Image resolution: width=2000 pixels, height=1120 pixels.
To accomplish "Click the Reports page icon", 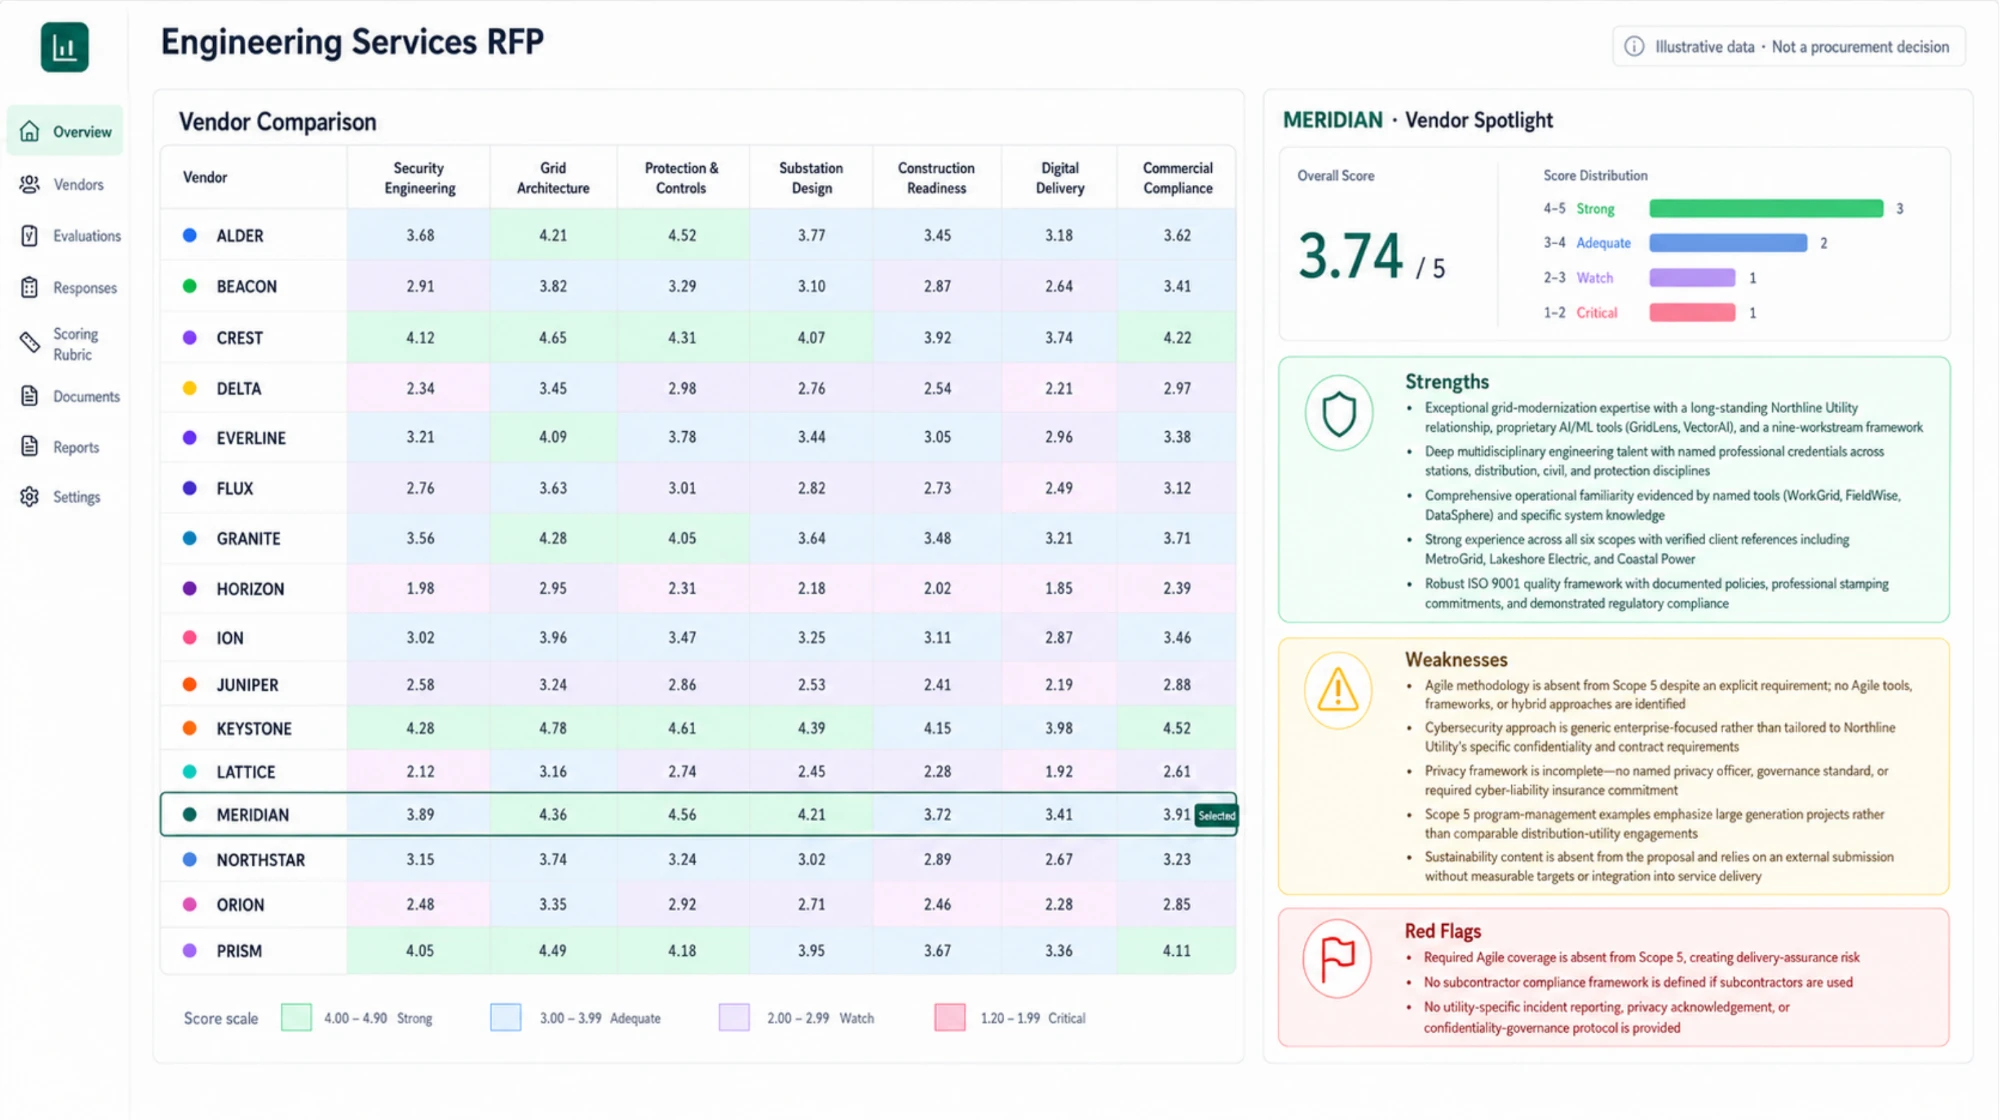I will (30, 447).
